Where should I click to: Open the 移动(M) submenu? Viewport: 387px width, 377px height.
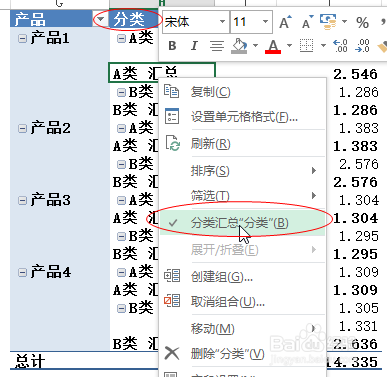click(242, 329)
